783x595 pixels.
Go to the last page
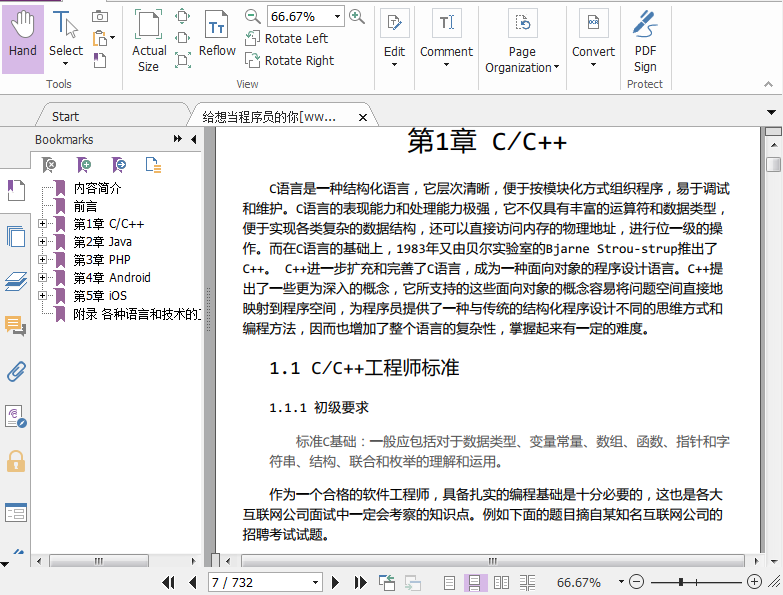coord(360,582)
